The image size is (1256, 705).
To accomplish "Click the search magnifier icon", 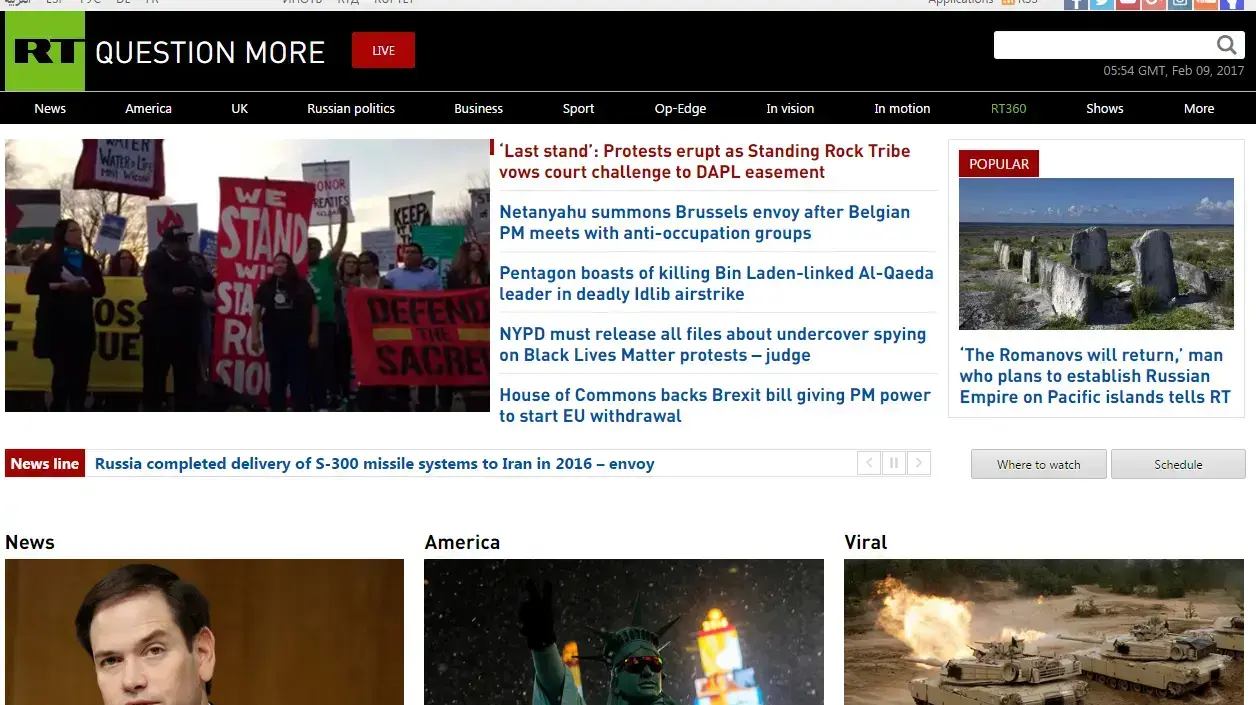I will pos(1227,45).
